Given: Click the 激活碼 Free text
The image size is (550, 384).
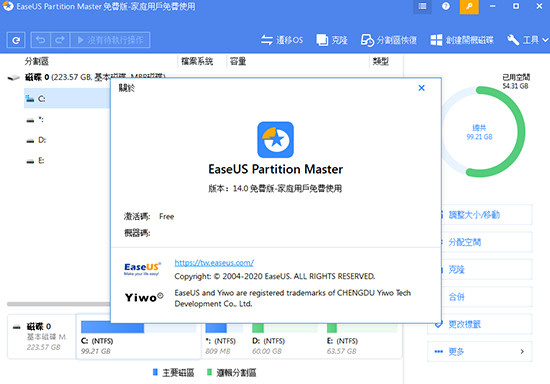Looking at the screenshot, I should point(149,216).
